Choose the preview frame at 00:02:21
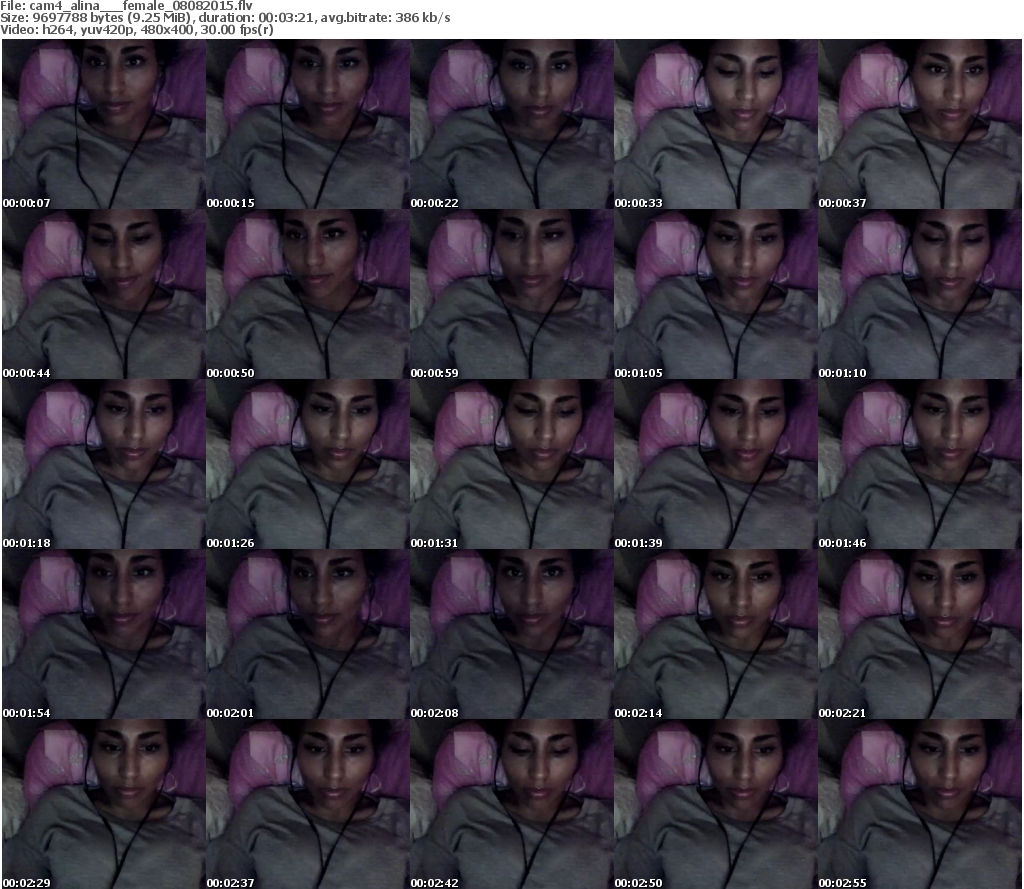The width and height of the screenshot is (1024, 889). click(920, 634)
